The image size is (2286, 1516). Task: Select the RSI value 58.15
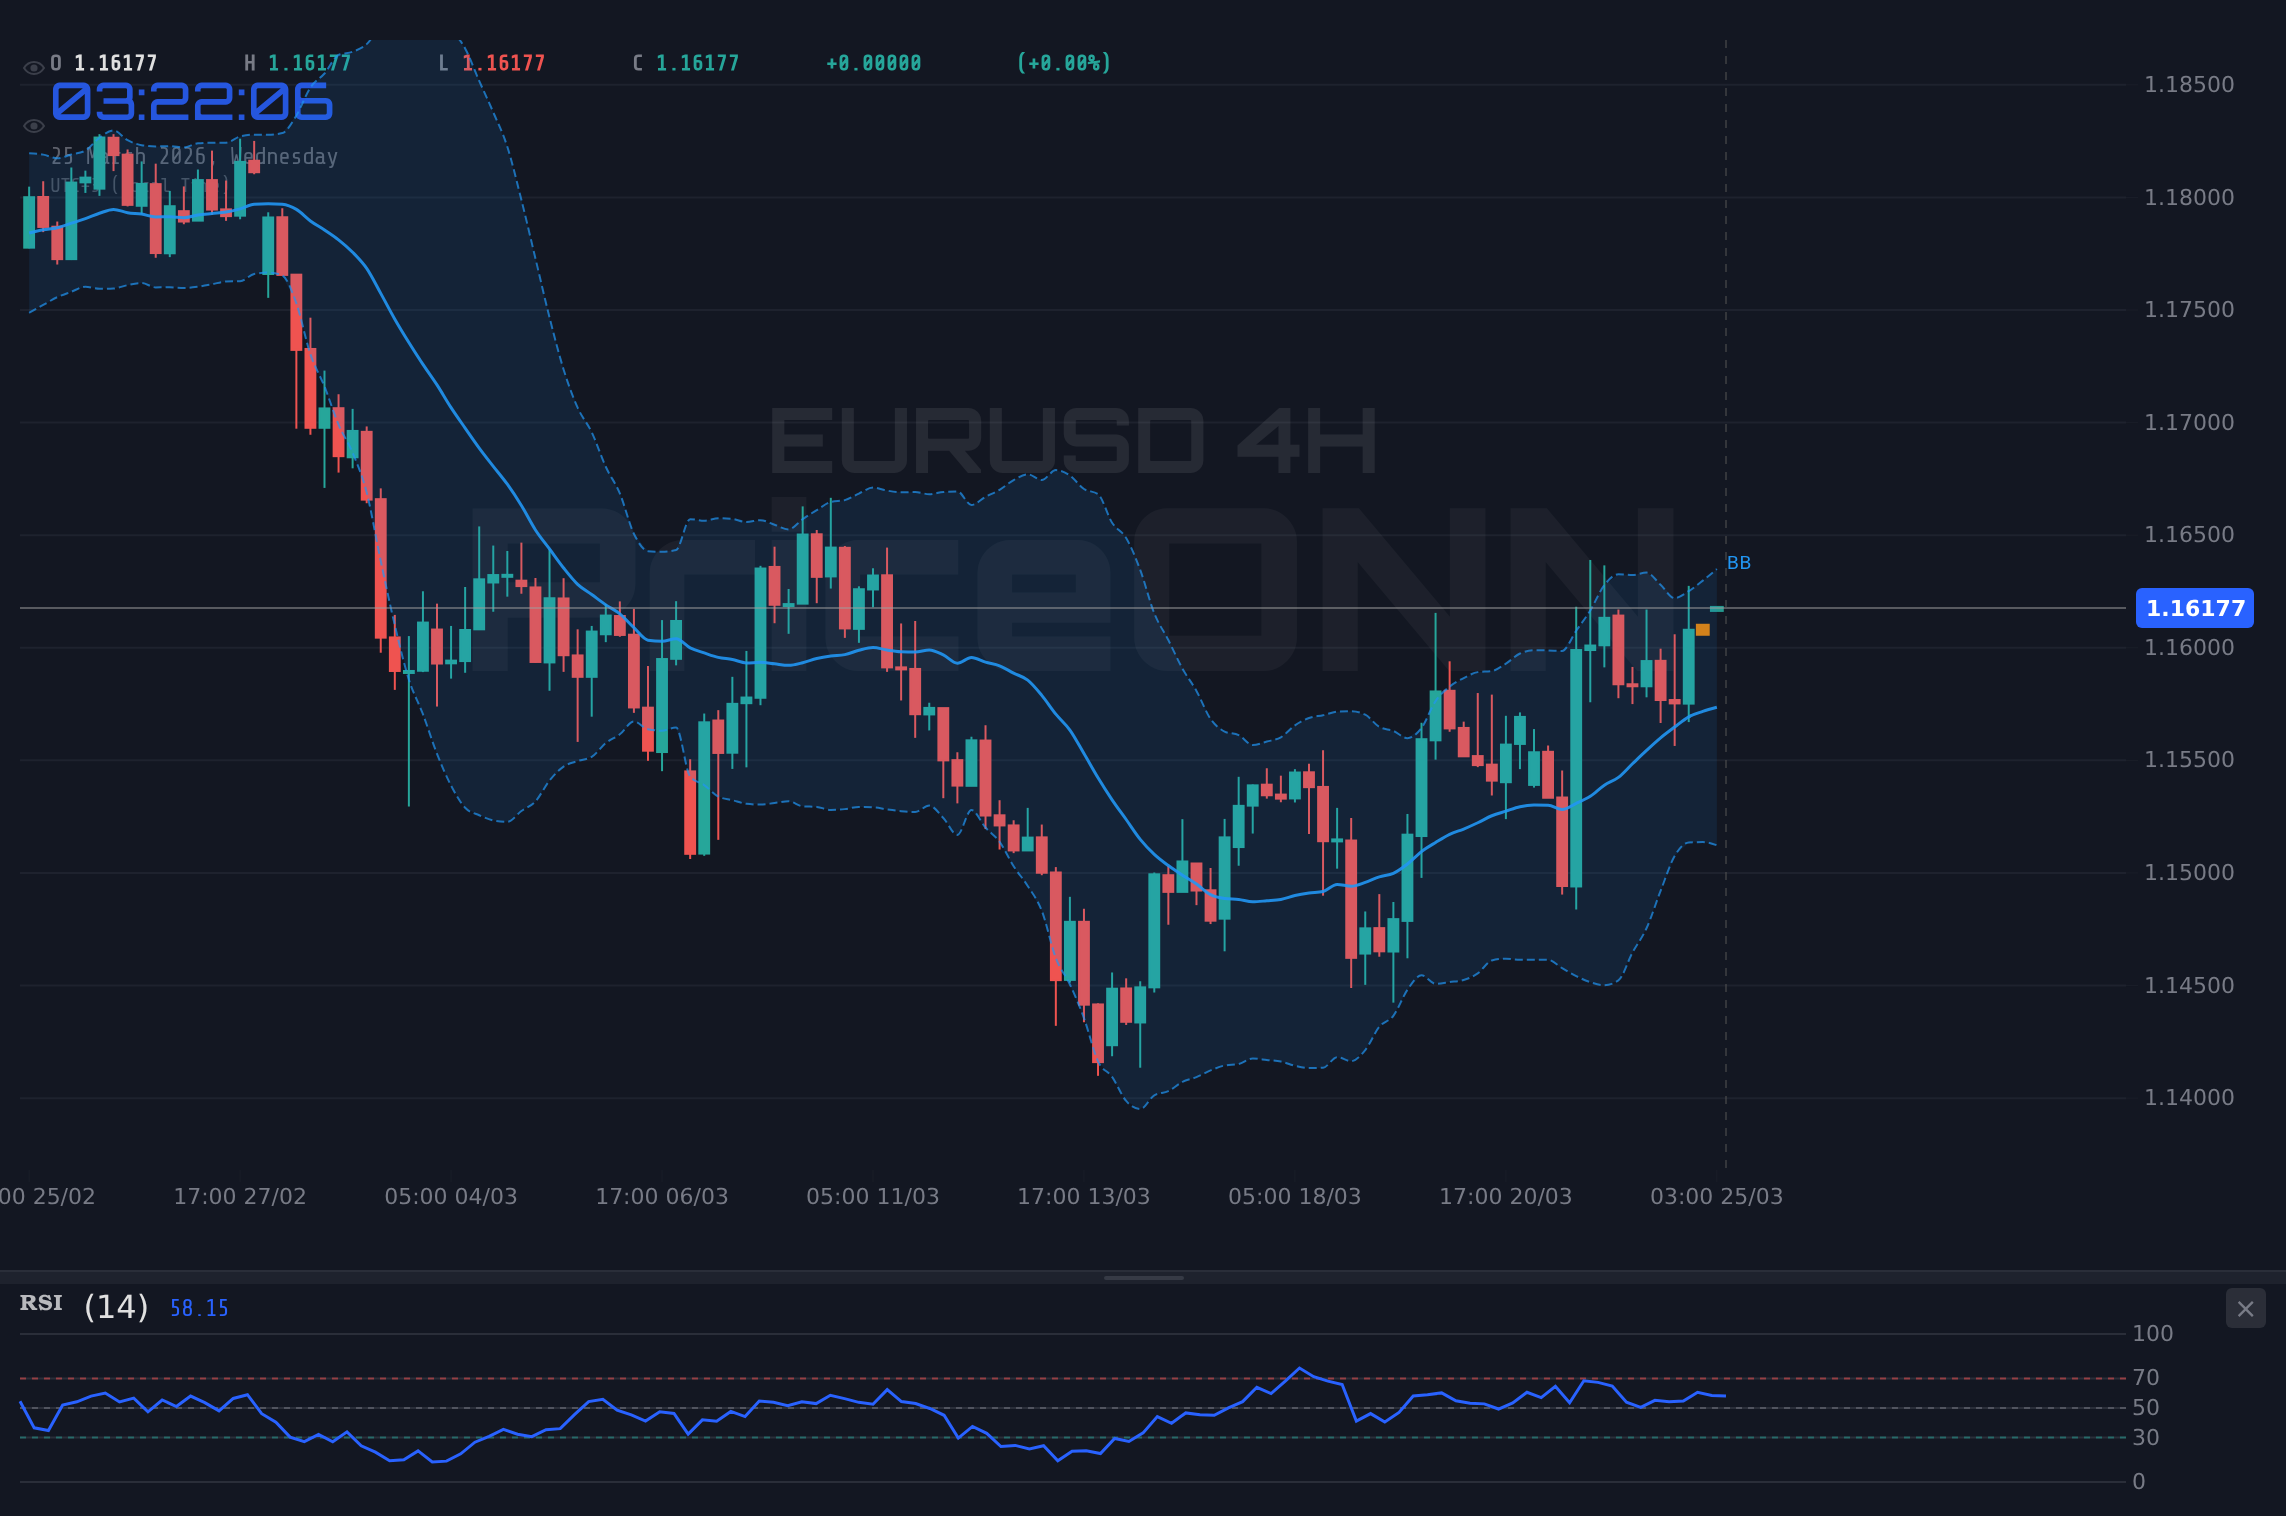coord(198,1307)
